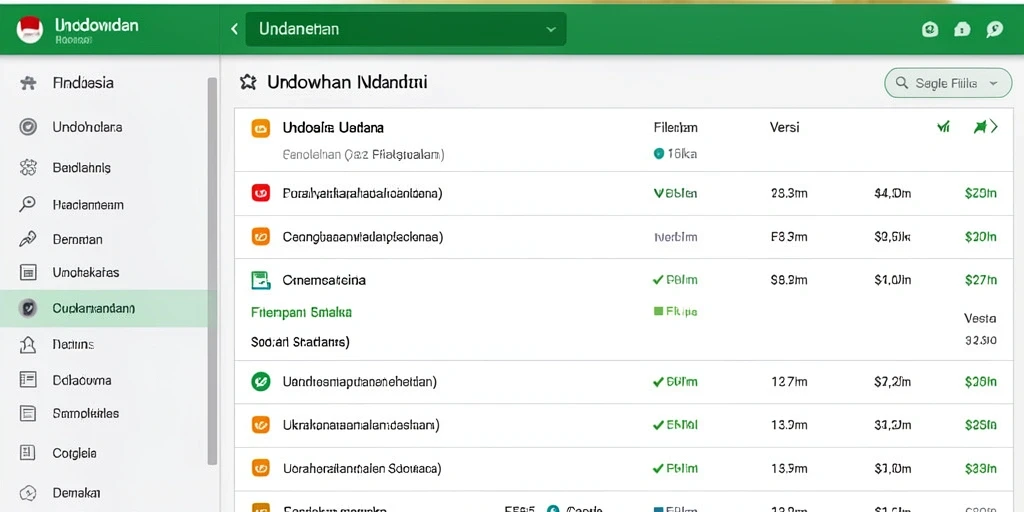Screen dimensions: 1024x512
Task: Toggle the green Fiipe checkbox indicator
Action: (658, 312)
